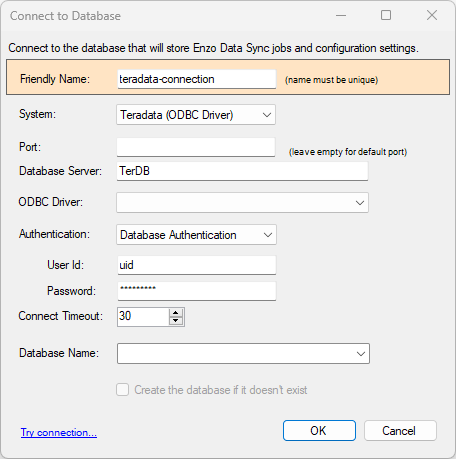Click the Friendly Name text field
The height and width of the screenshot is (459, 456).
(197, 79)
